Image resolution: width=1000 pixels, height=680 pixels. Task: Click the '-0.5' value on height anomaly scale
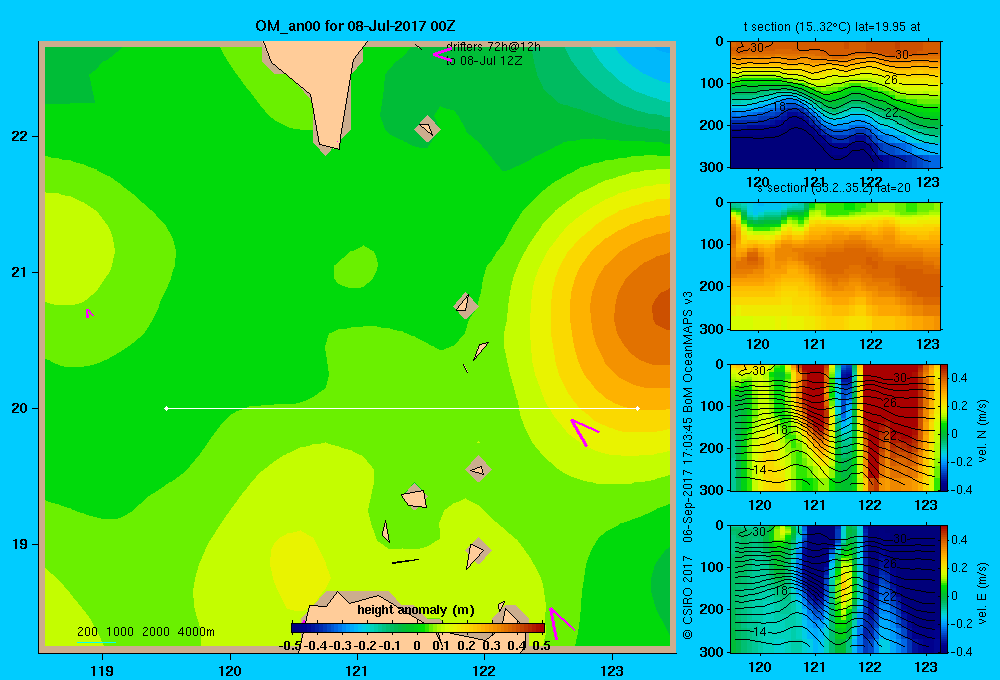290,646
